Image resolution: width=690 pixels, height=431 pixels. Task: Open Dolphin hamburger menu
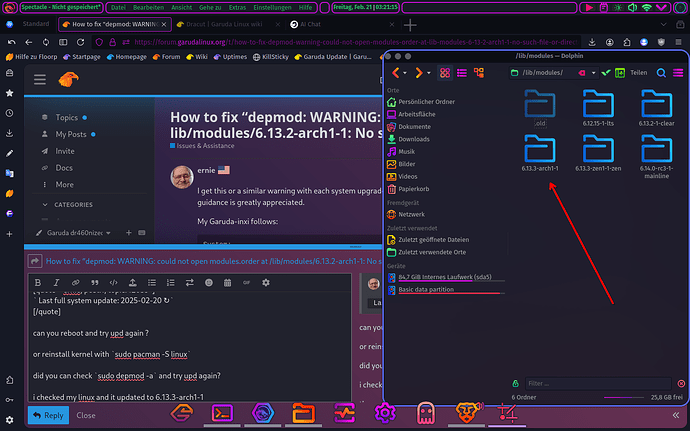click(678, 73)
